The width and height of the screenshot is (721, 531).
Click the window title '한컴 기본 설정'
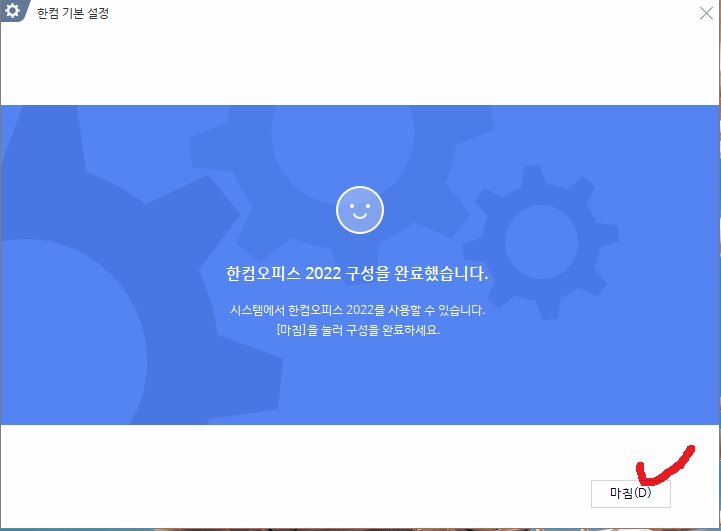[x=73, y=13]
